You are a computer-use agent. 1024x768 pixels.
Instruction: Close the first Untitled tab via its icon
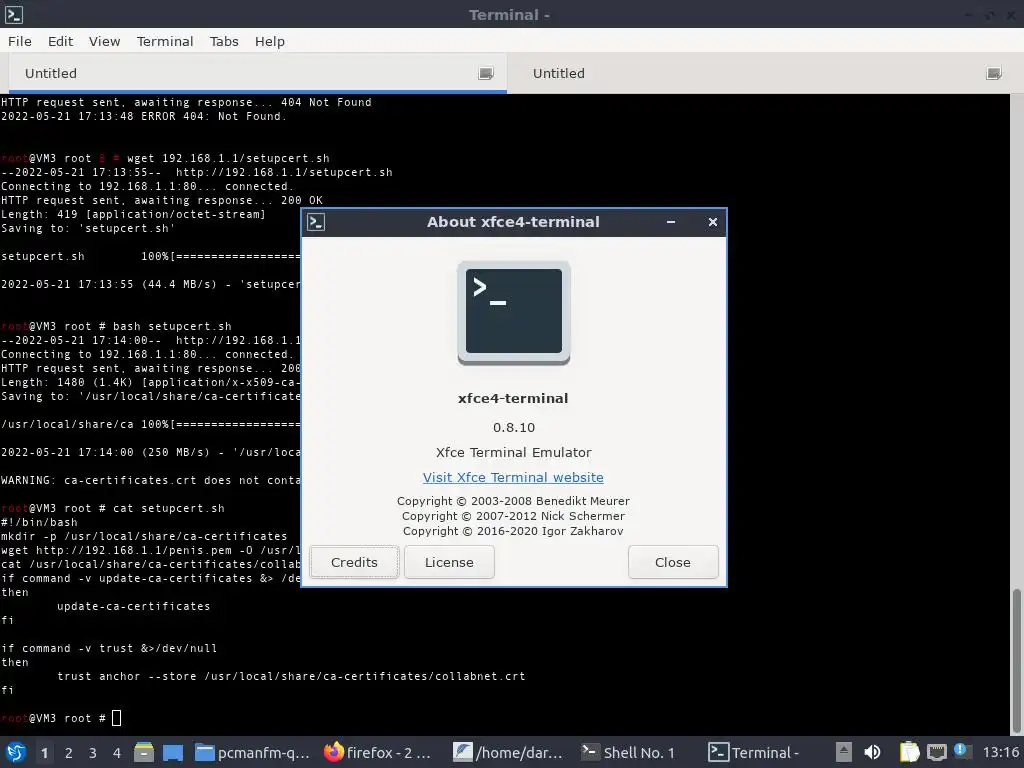(485, 73)
